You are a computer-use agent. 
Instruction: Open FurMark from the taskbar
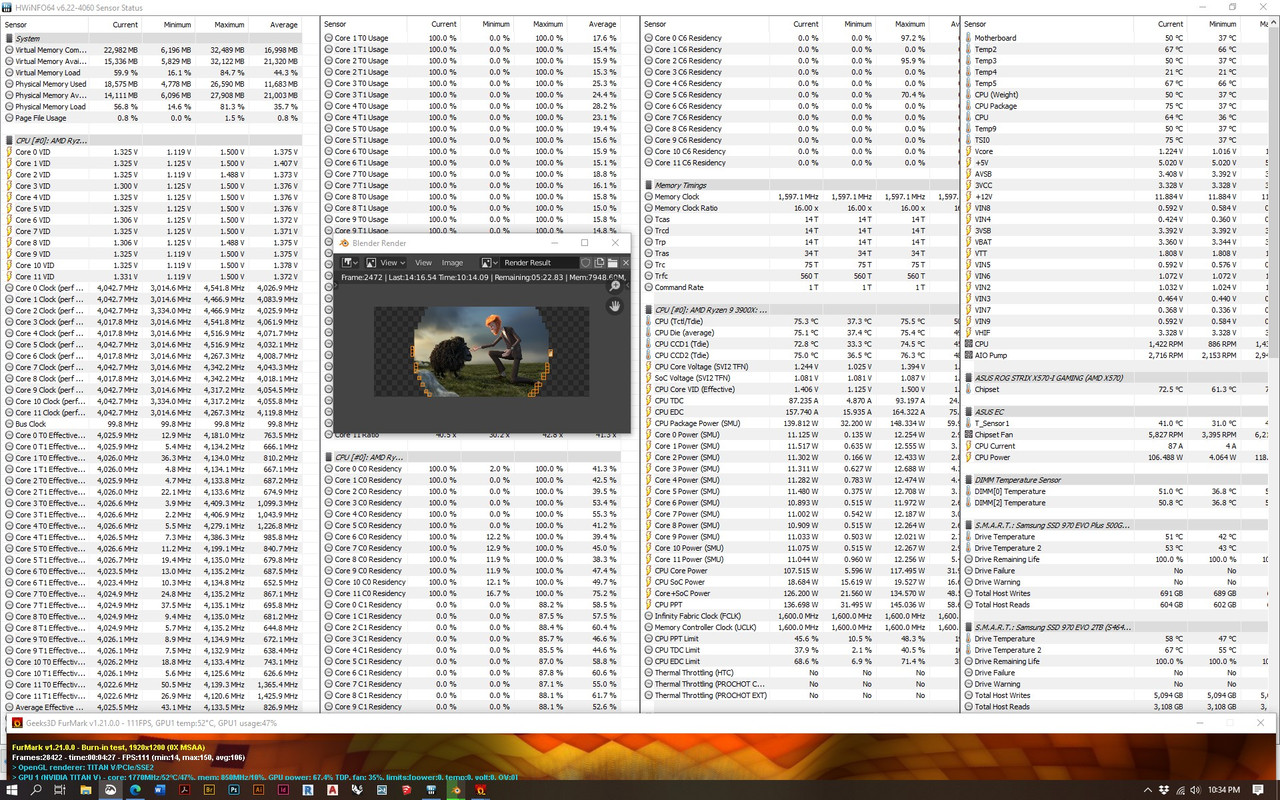479,790
